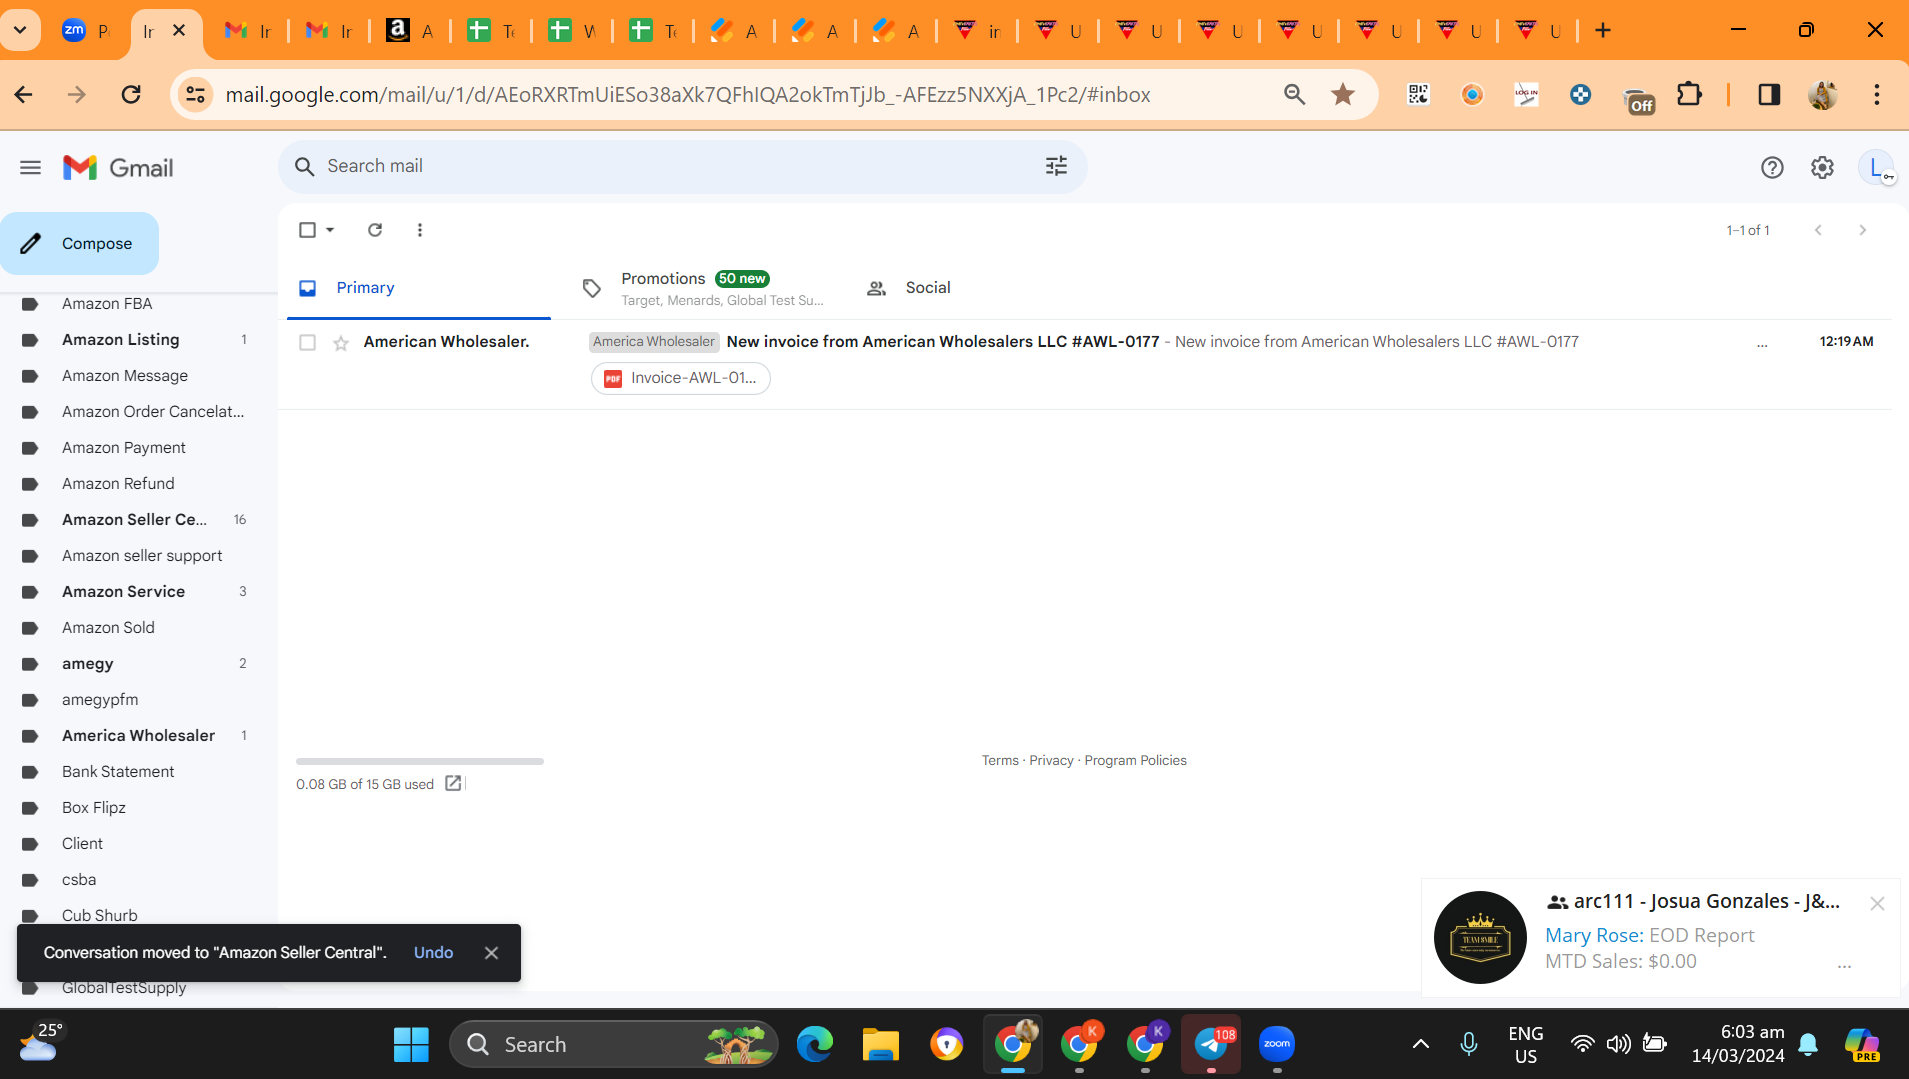Undo the conversation move
Image resolution: width=1909 pixels, height=1079 pixels.
click(x=433, y=953)
